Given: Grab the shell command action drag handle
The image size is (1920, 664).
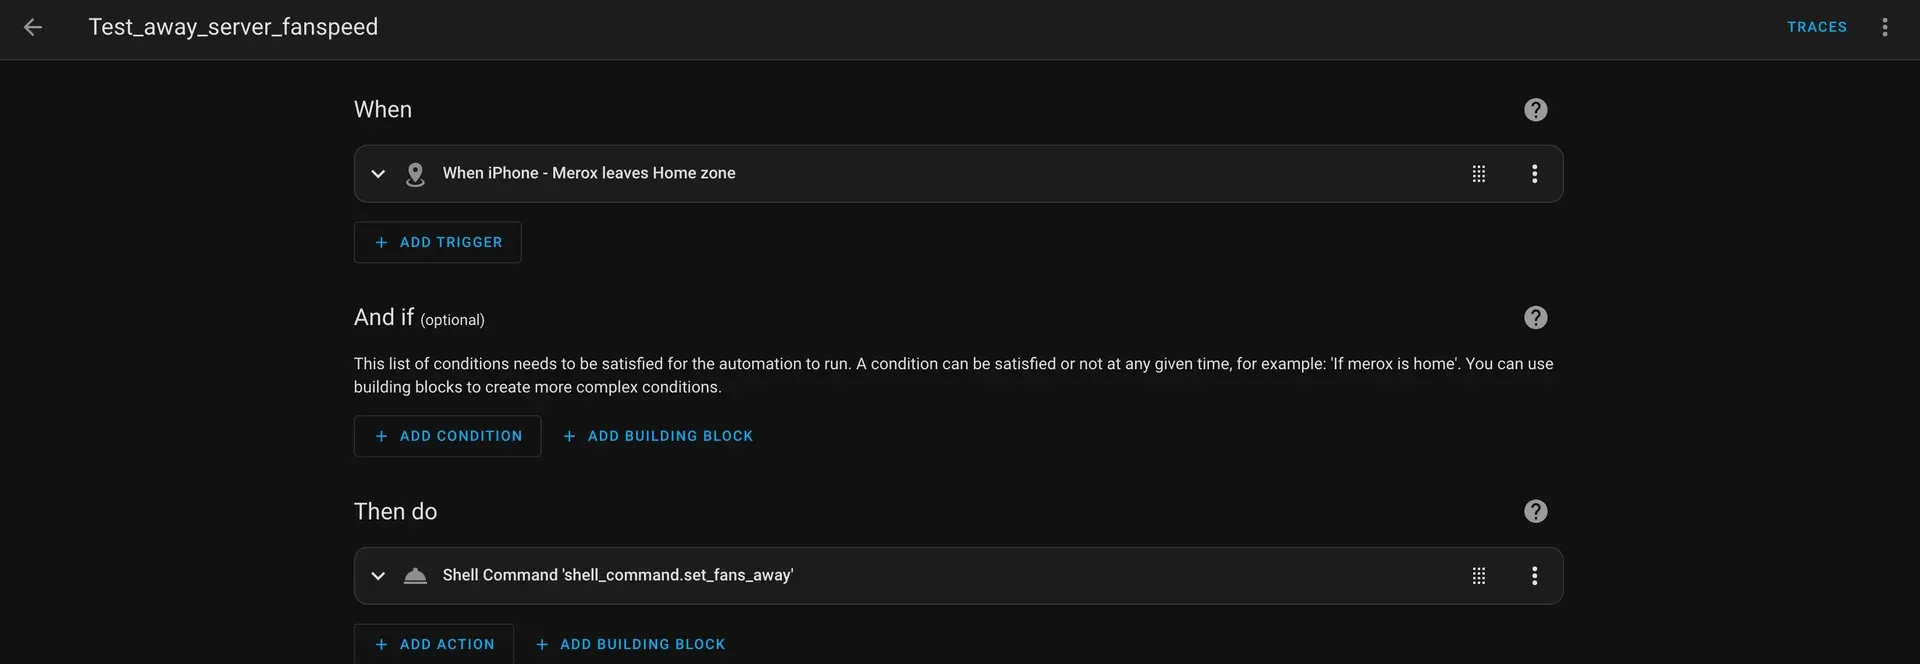Looking at the screenshot, I should tap(1478, 576).
